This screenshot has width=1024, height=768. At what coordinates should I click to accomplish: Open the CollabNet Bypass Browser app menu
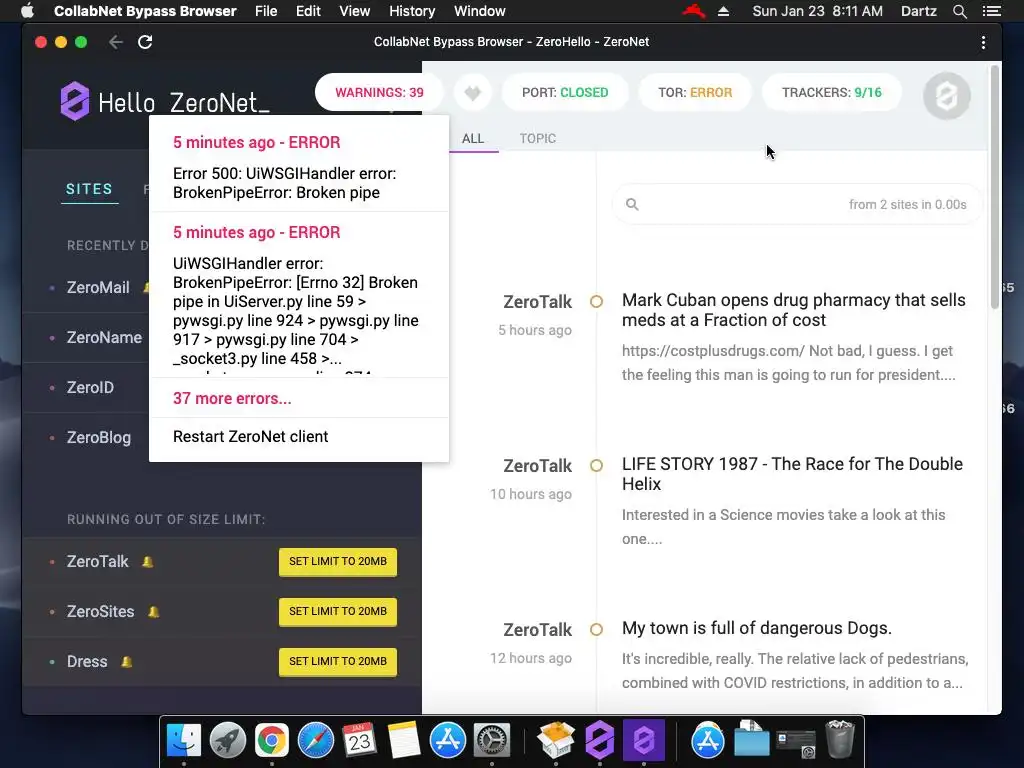point(145,11)
